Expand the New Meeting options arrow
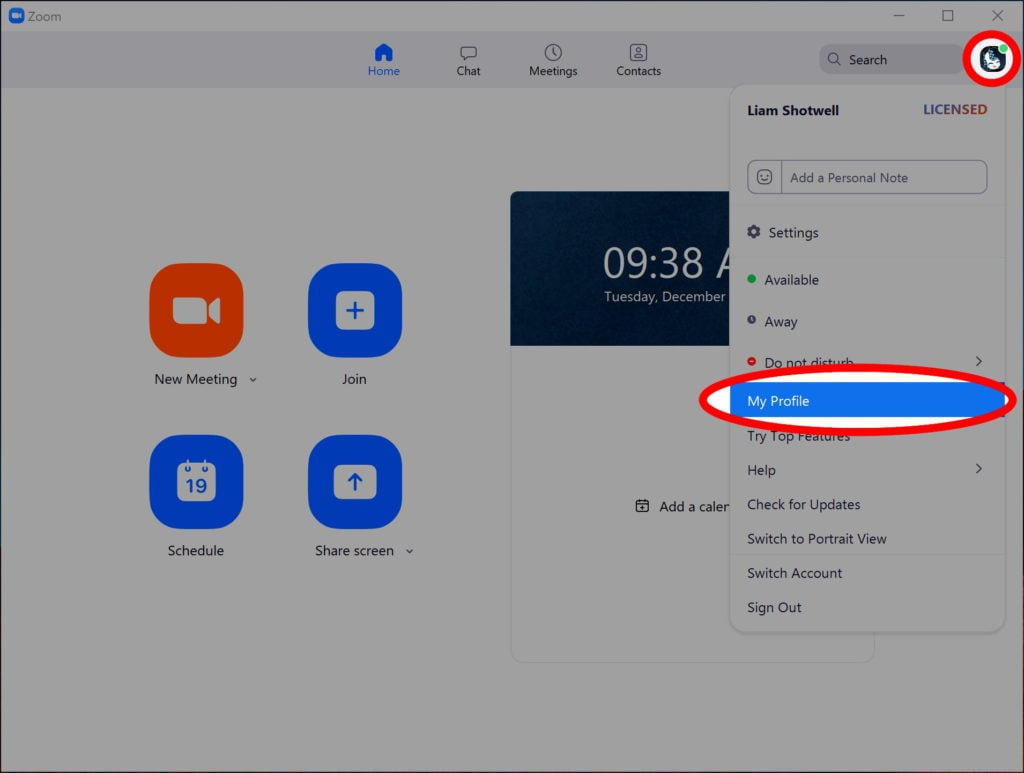This screenshot has height=773, width=1024. click(253, 380)
